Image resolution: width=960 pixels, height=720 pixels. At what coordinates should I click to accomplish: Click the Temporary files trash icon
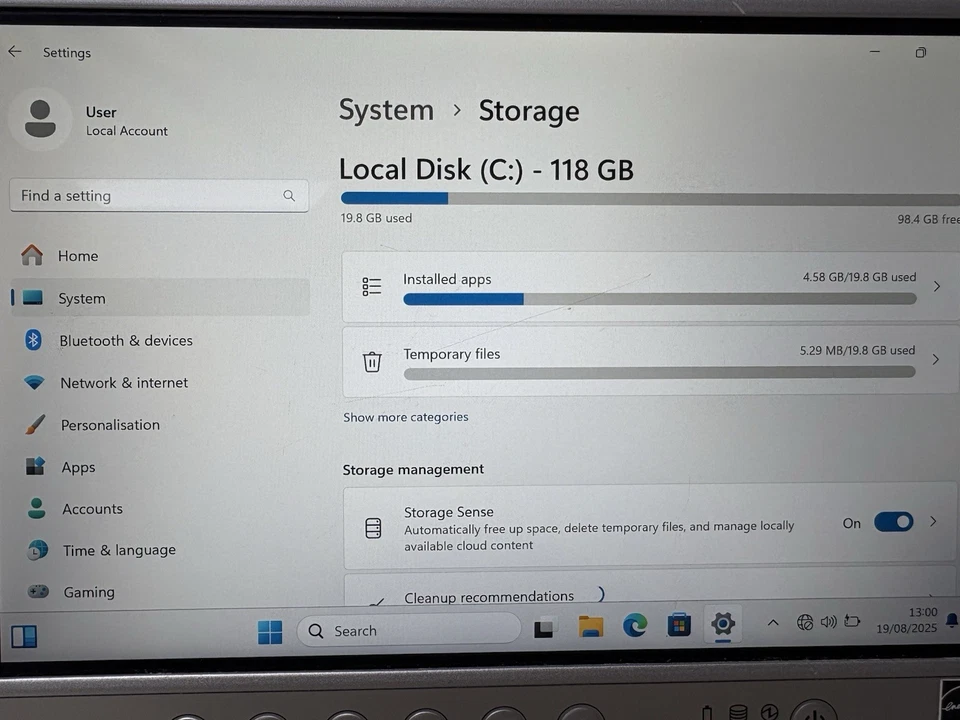[372, 361]
